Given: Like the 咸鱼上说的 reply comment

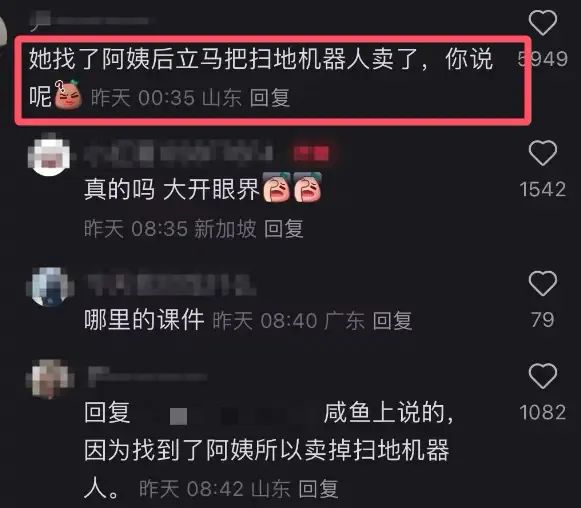Looking at the screenshot, I should point(542,376).
